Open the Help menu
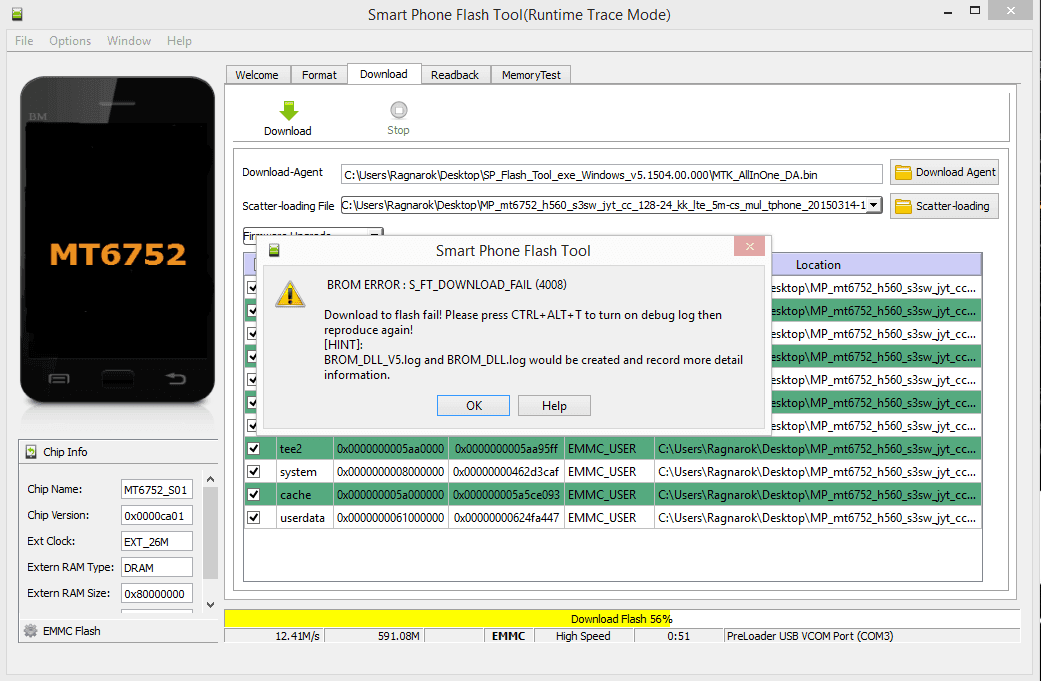Screen dimensions: 1041x681 tap(179, 40)
